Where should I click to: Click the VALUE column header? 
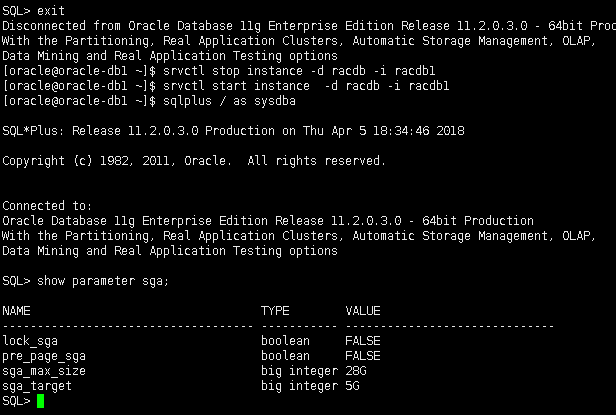tap(363, 311)
